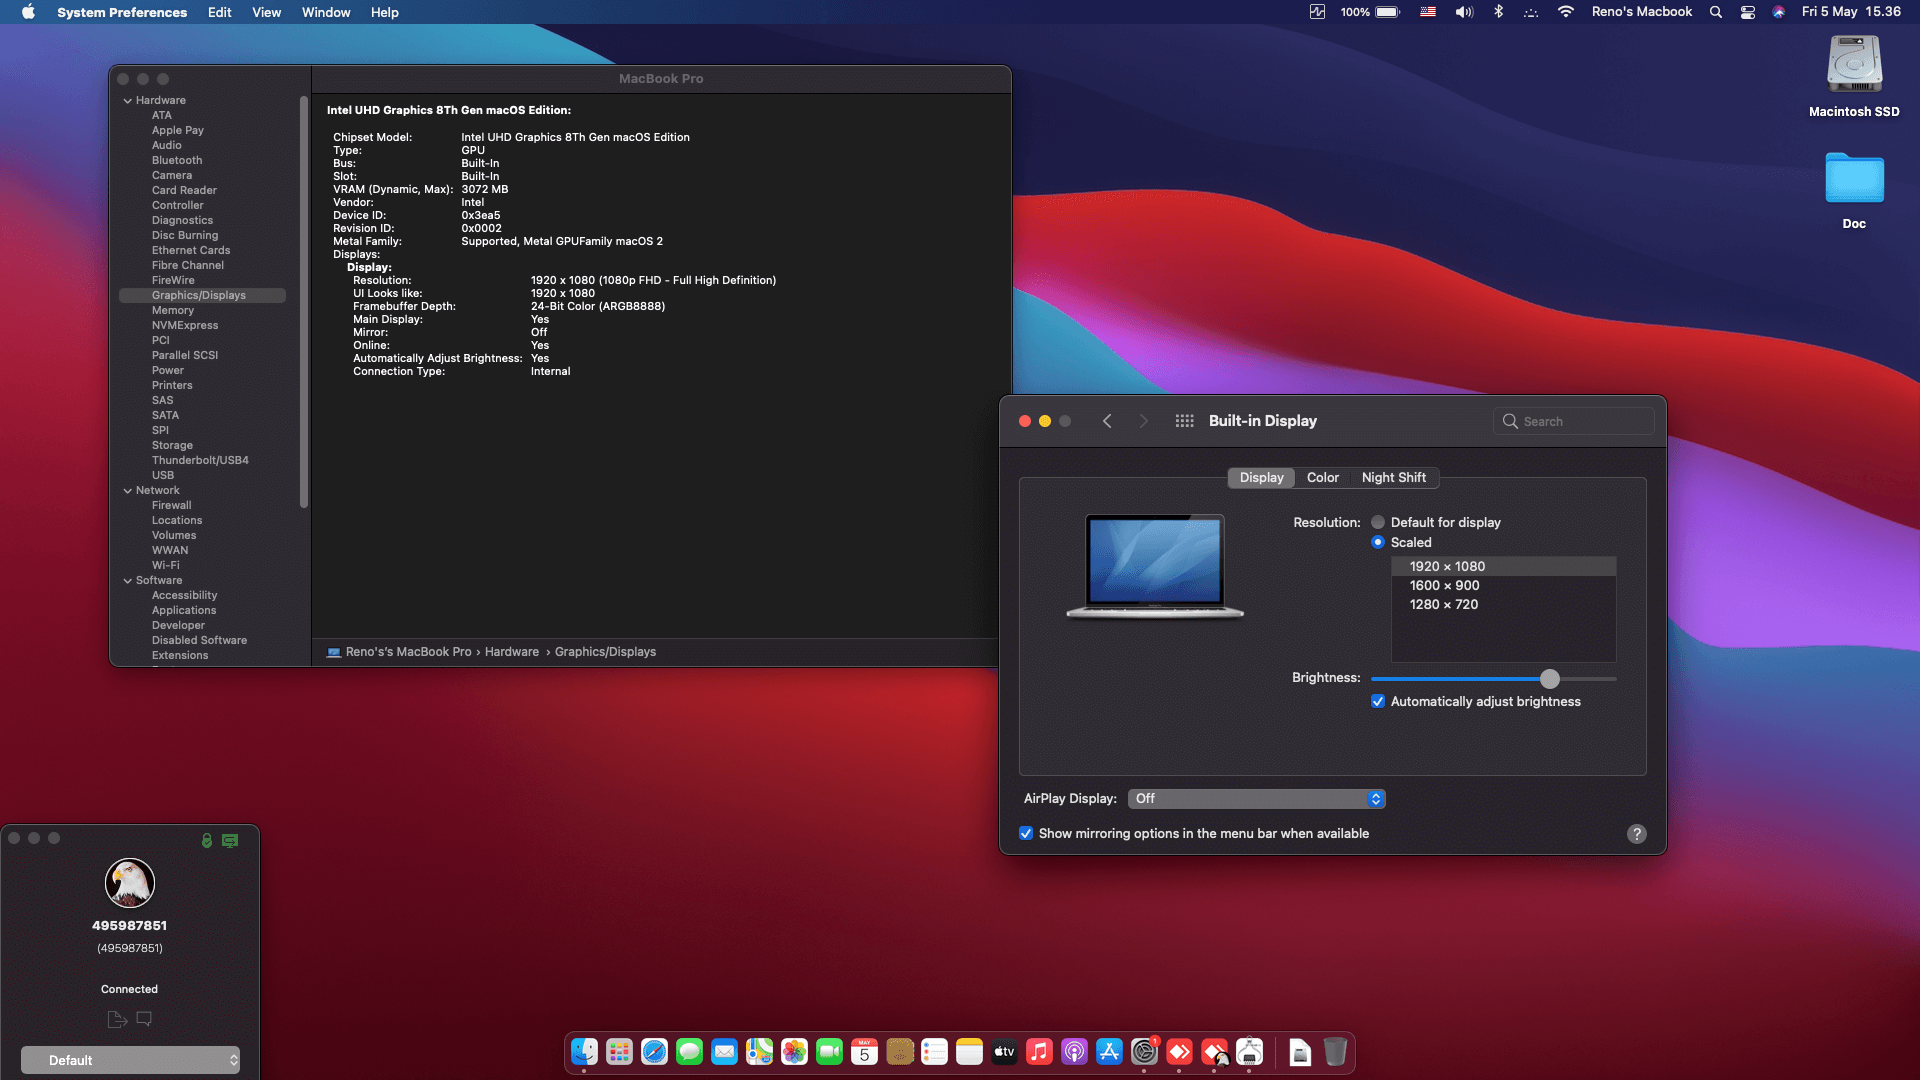Open the Default profile dropdown in AnyDesk

pos(130,1059)
